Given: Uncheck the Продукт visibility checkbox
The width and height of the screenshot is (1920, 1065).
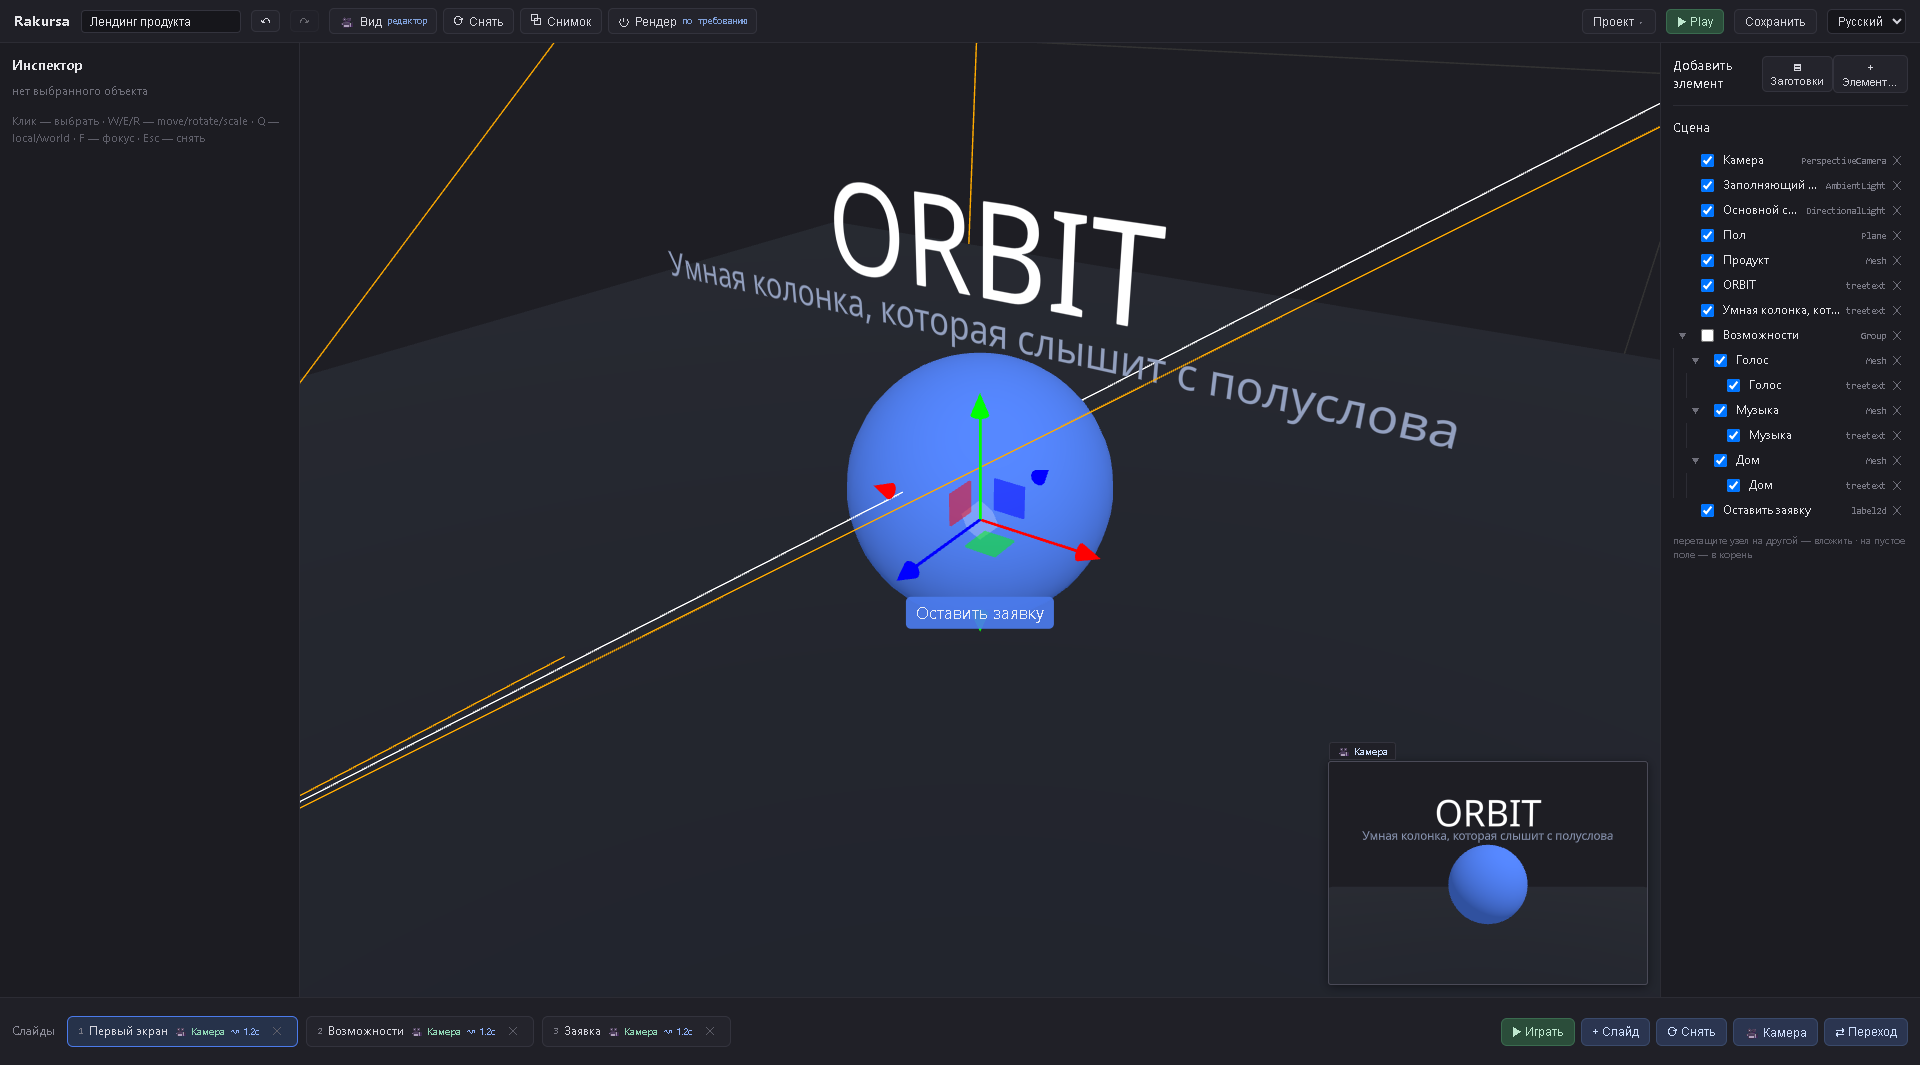Looking at the screenshot, I should click(1708, 261).
